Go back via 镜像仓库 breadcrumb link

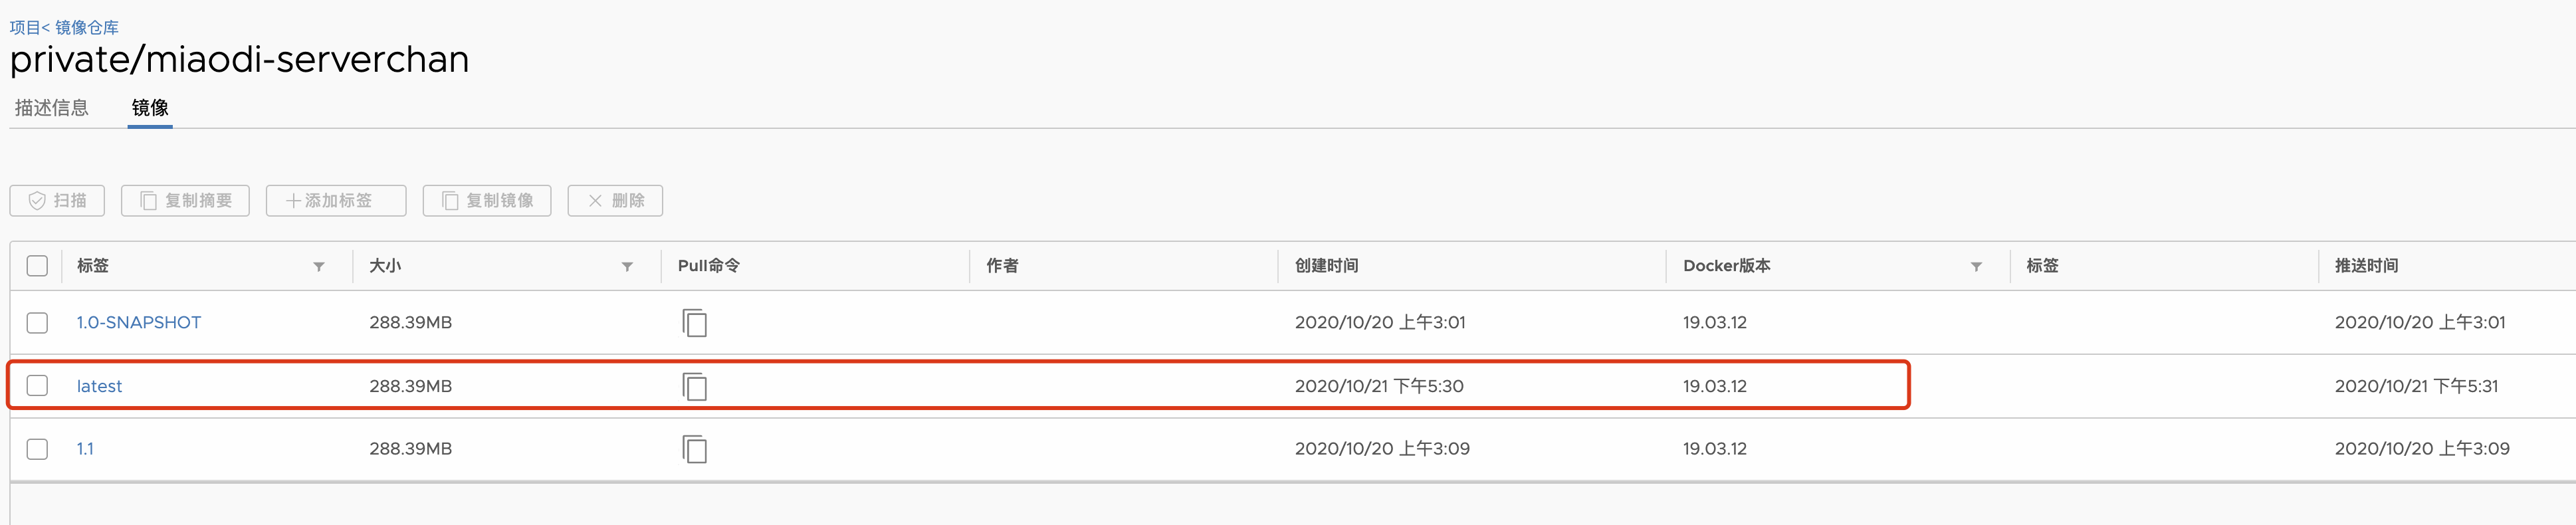pos(87,28)
